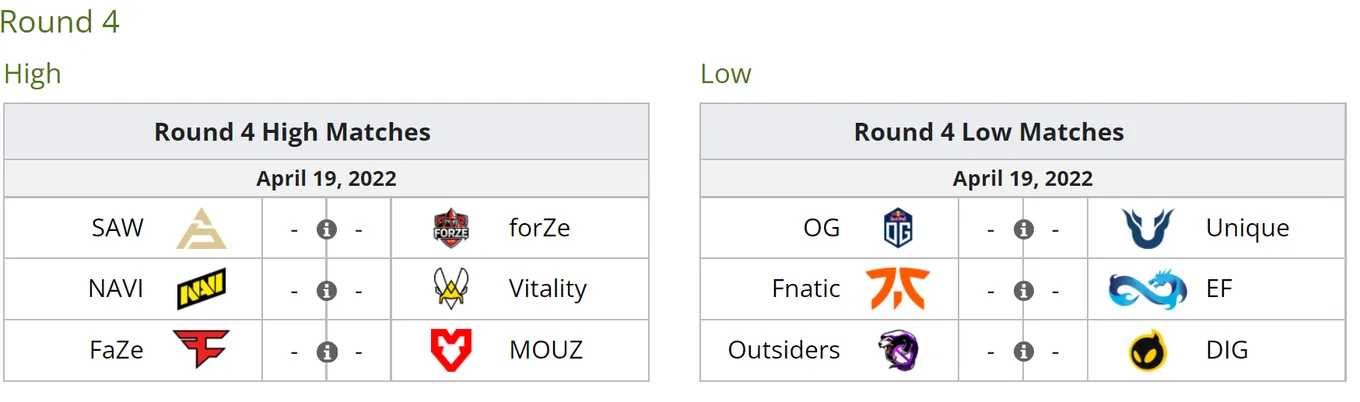Click the Unique team logo

(x=1147, y=229)
